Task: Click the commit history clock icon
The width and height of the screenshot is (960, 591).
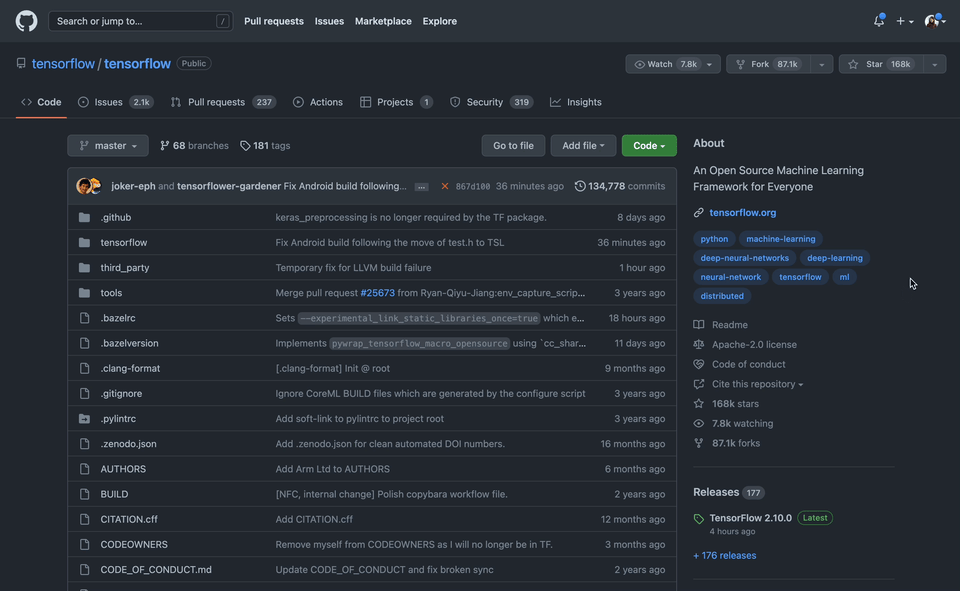Action: click(x=580, y=186)
